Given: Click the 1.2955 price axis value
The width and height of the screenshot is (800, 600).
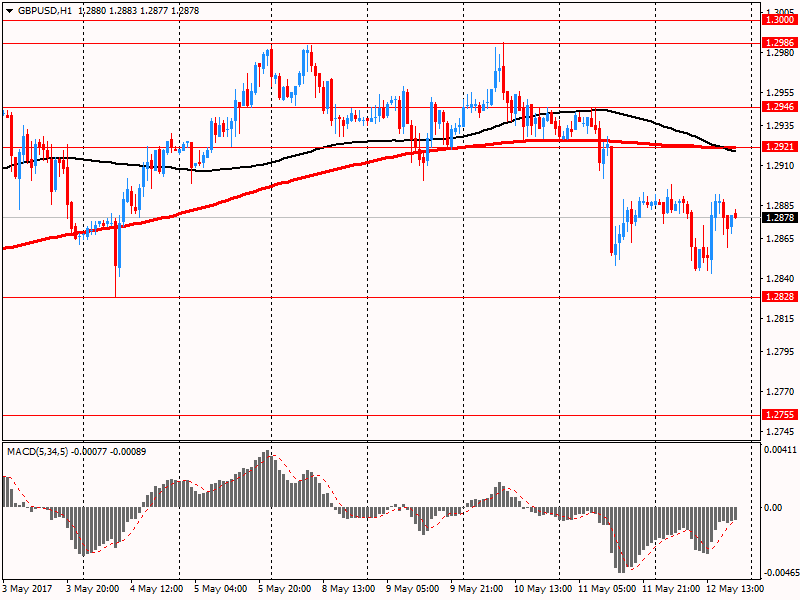Looking at the screenshot, I should pos(781,93).
